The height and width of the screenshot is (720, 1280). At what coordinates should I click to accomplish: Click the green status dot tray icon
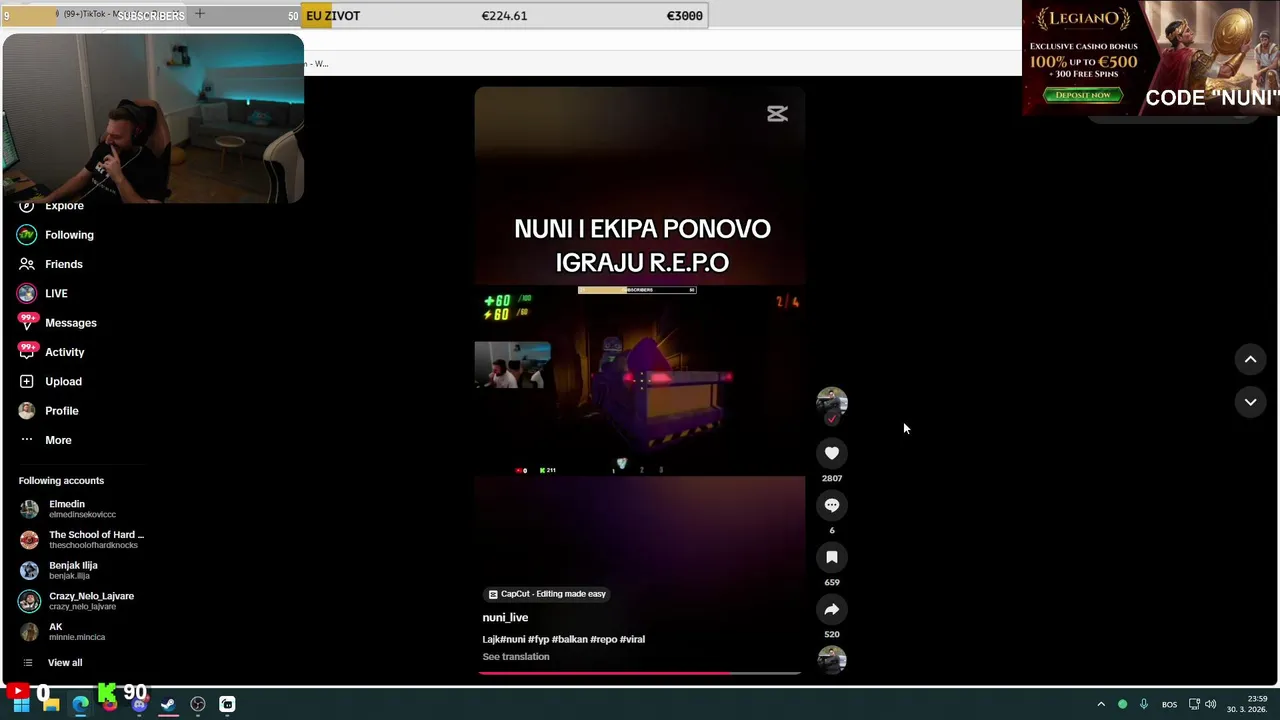click(1122, 704)
